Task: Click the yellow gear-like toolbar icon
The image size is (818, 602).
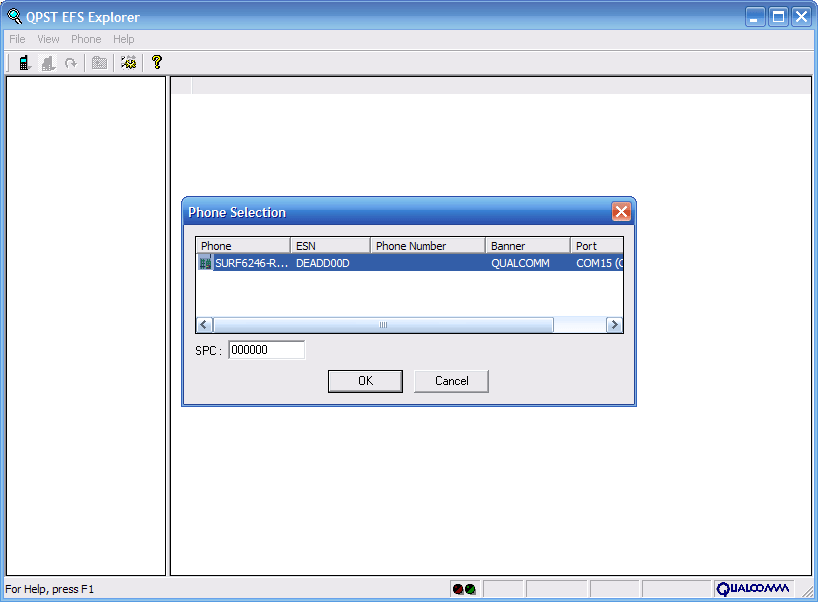Action: (x=128, y=63)
